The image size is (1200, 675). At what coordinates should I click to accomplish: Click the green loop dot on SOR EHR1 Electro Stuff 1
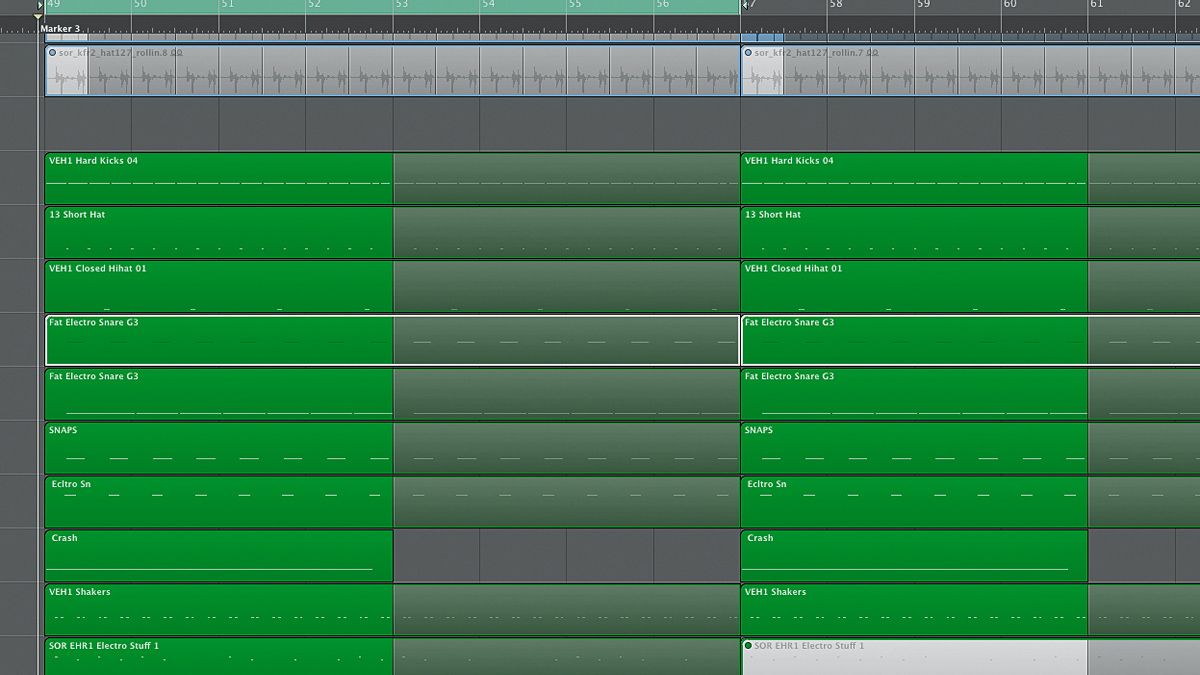pyautogui.click(x=747, y=646)
